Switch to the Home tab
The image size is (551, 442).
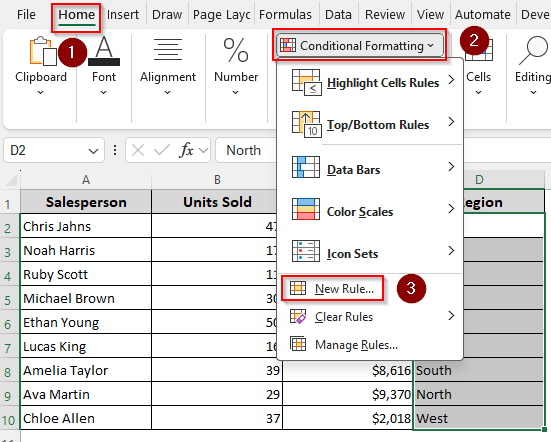(x=77, y=15)
